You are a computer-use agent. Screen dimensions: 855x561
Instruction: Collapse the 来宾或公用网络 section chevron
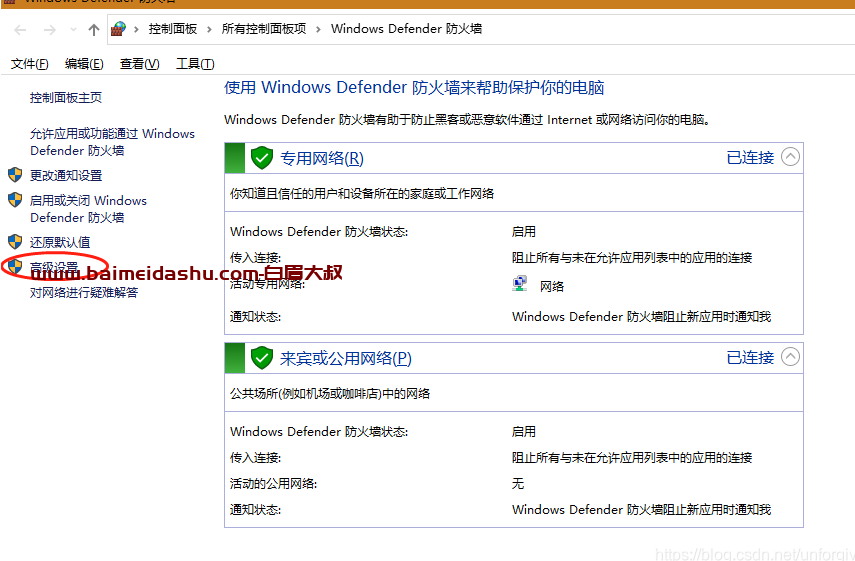pos(790,357)
